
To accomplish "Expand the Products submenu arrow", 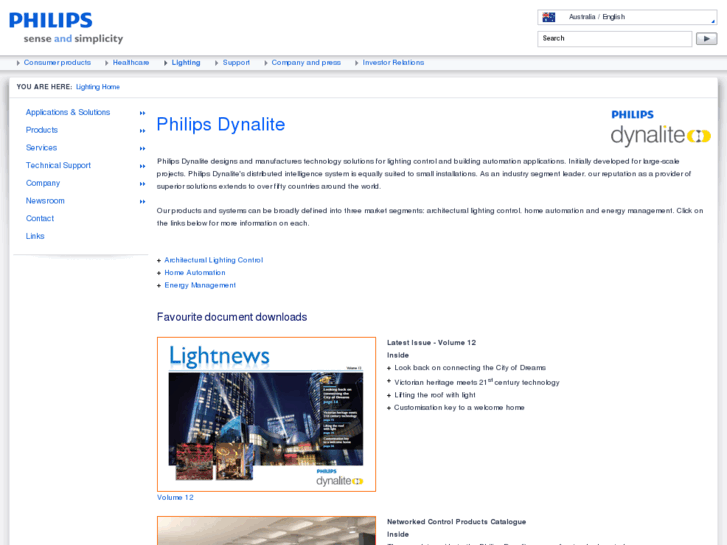I will [x=142, y=131].
